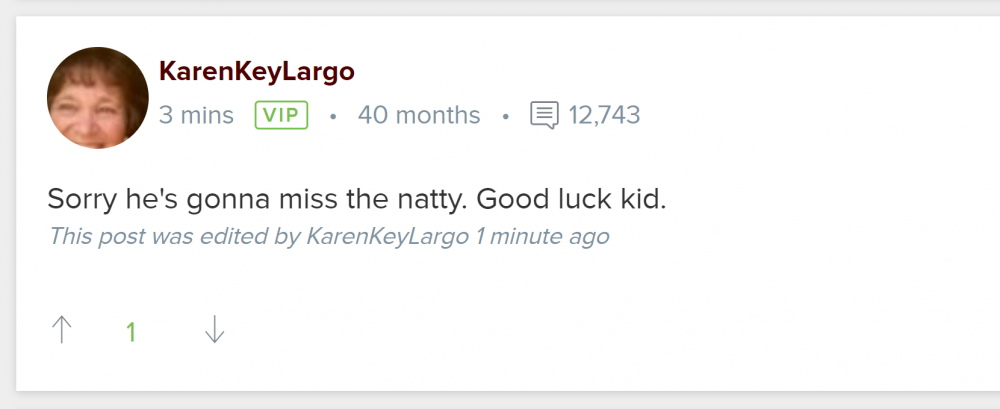Click the gray page background below the post
The image size is (1000, 409).
[500, 400]
